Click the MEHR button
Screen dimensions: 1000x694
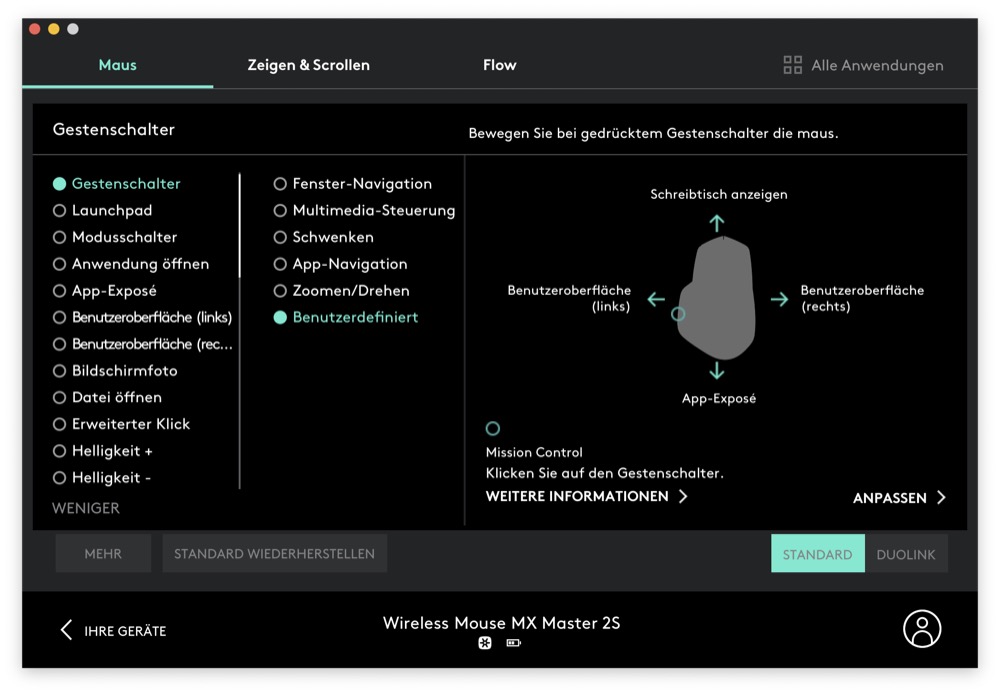coord(103,553)
